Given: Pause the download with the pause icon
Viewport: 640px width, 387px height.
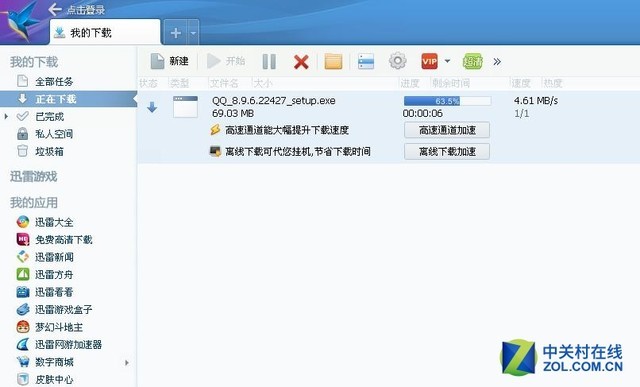Looking at the screenshot, I should point(269,62).
